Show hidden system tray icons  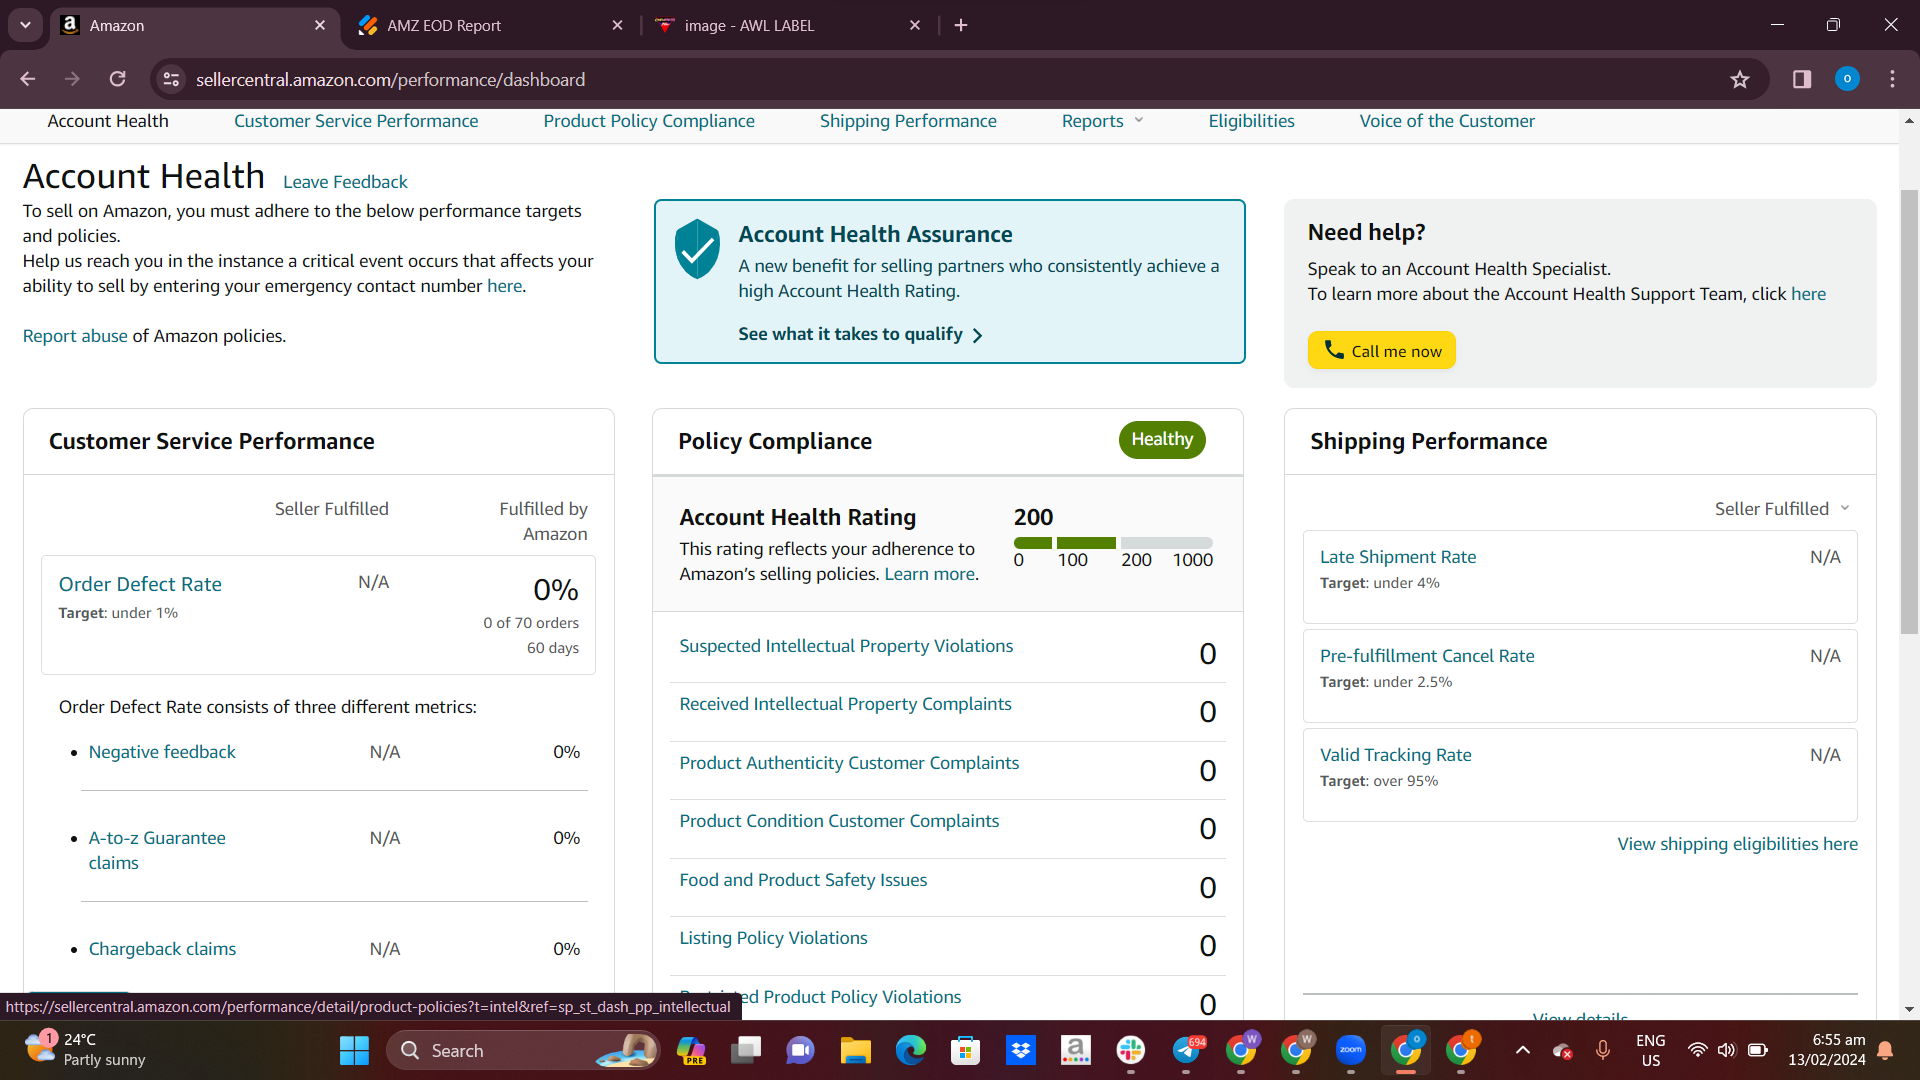tap(1523, 1050)
